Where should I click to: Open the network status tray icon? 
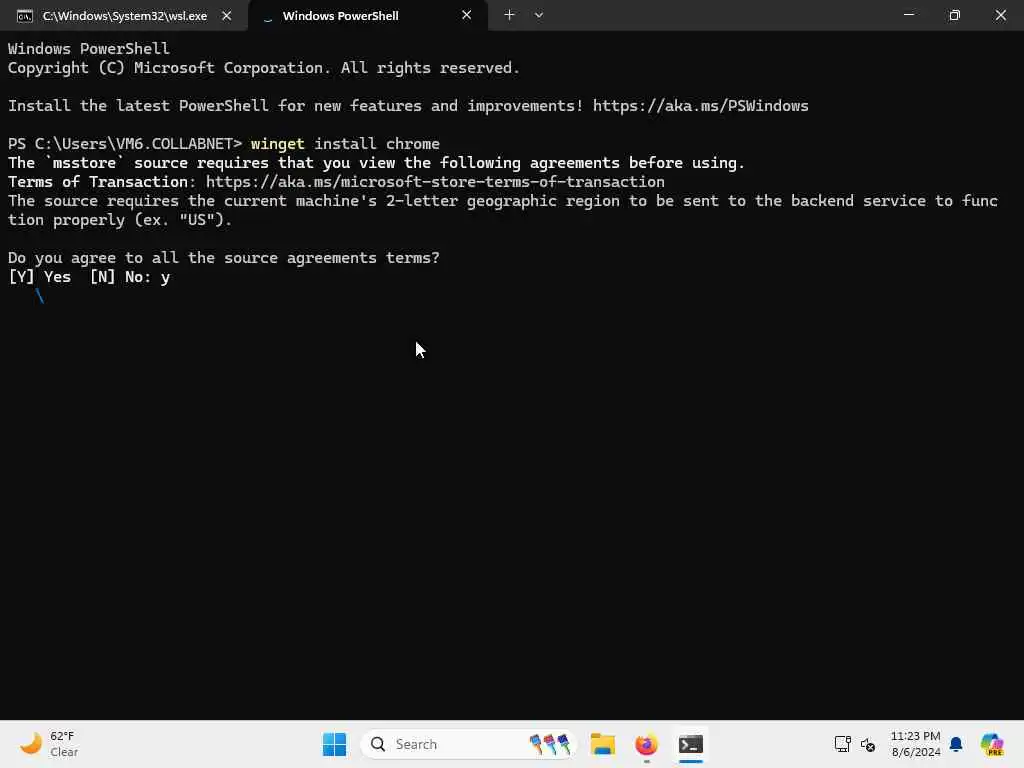tap(842, 744)
